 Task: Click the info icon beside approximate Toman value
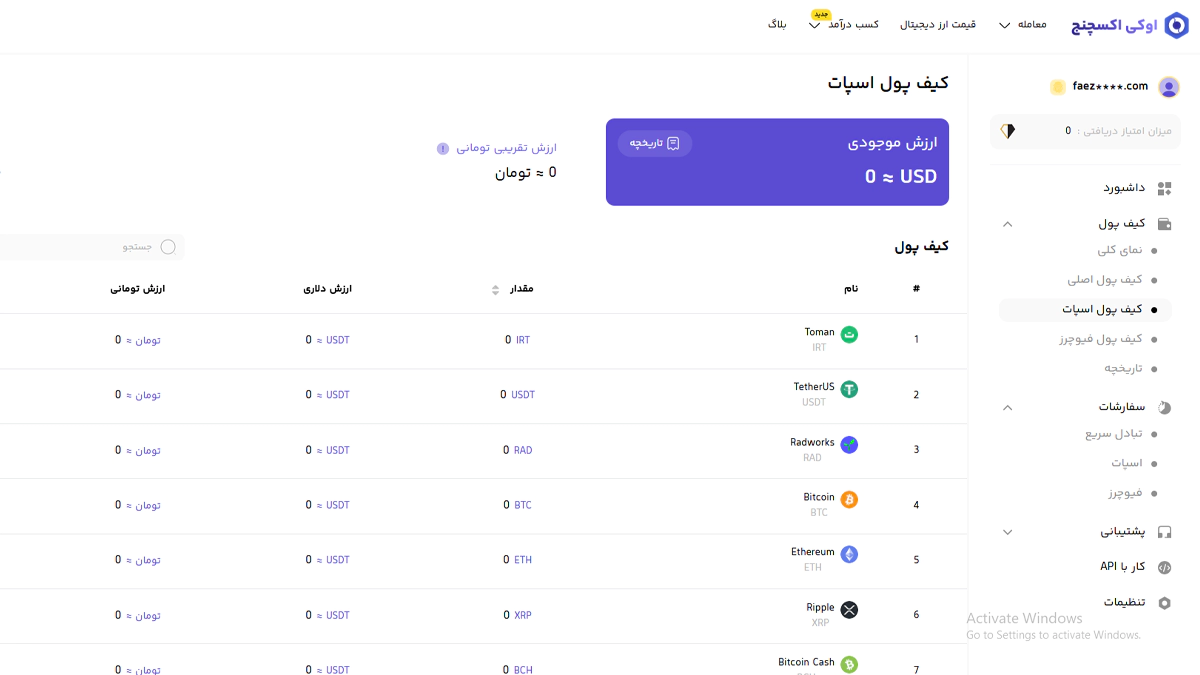[443, 149]
